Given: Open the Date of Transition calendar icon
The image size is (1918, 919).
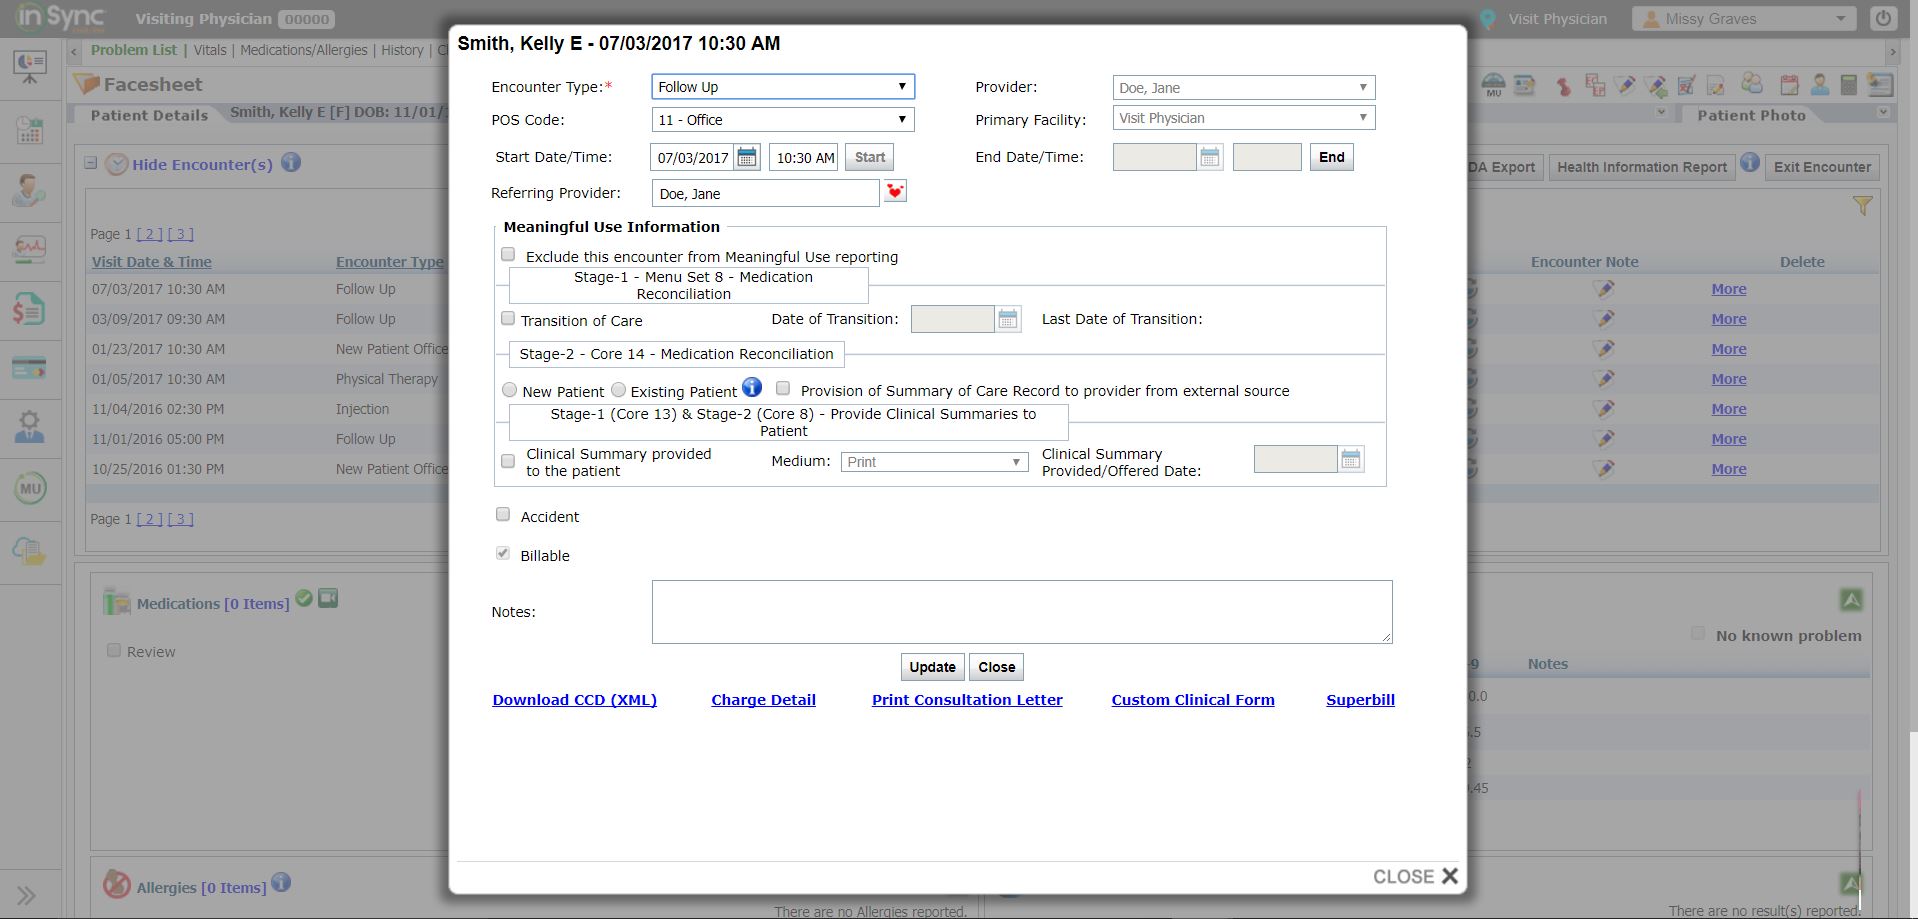Looking at the screenshot, I should 1008,319.
